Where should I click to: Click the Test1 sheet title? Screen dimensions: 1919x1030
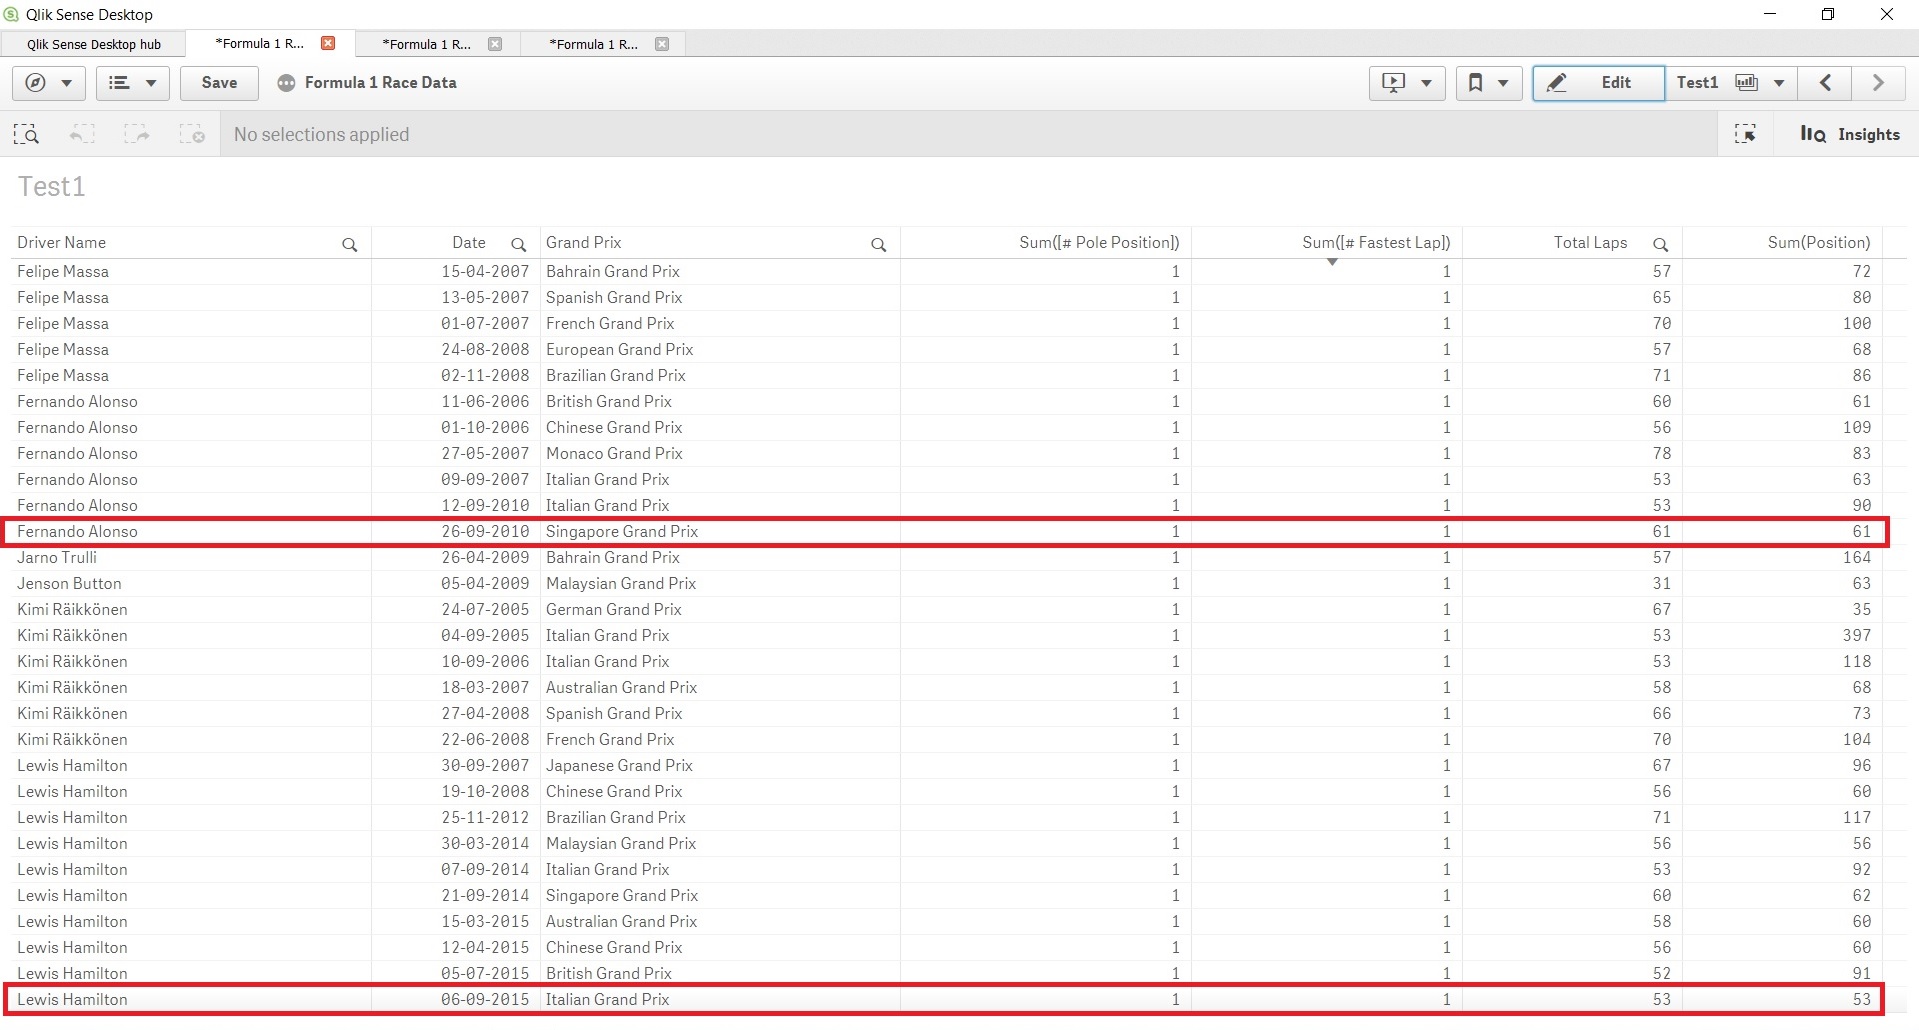(x=52, y=187)
